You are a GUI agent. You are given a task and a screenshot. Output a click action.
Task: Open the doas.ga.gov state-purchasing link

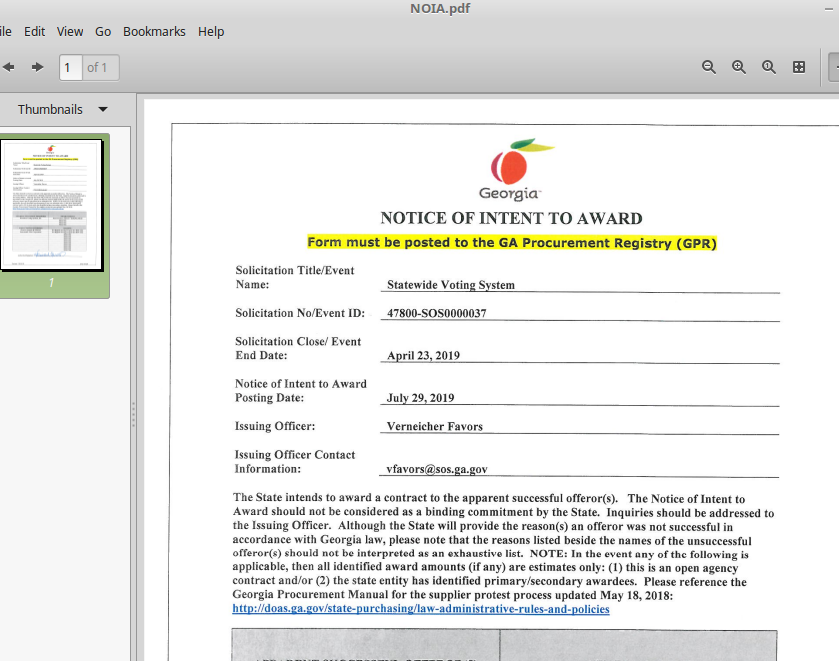[421, 609]
